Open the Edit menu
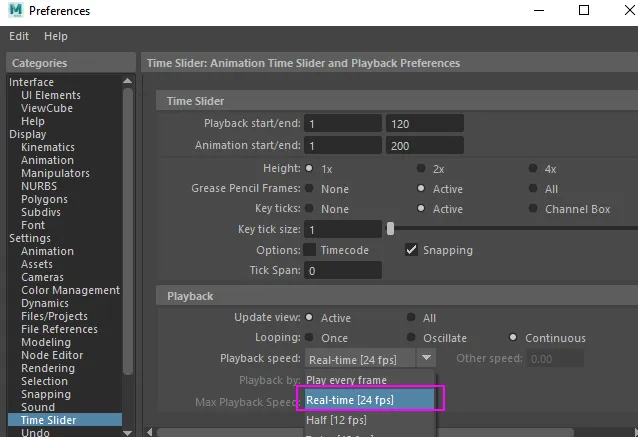The height and width of the screenshot is (437, 638). coord(19,36)
